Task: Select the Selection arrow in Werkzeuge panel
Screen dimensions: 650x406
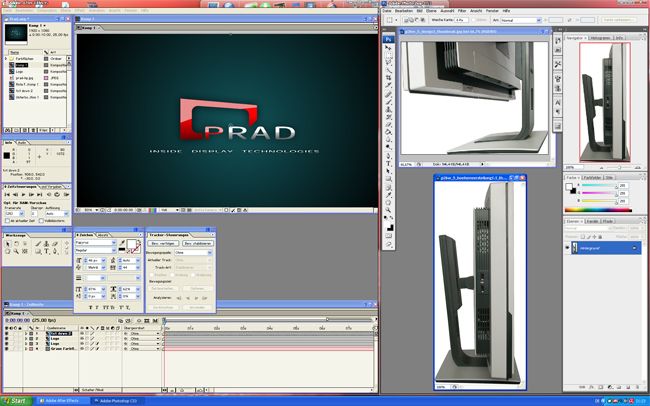Action: point(7,244)
